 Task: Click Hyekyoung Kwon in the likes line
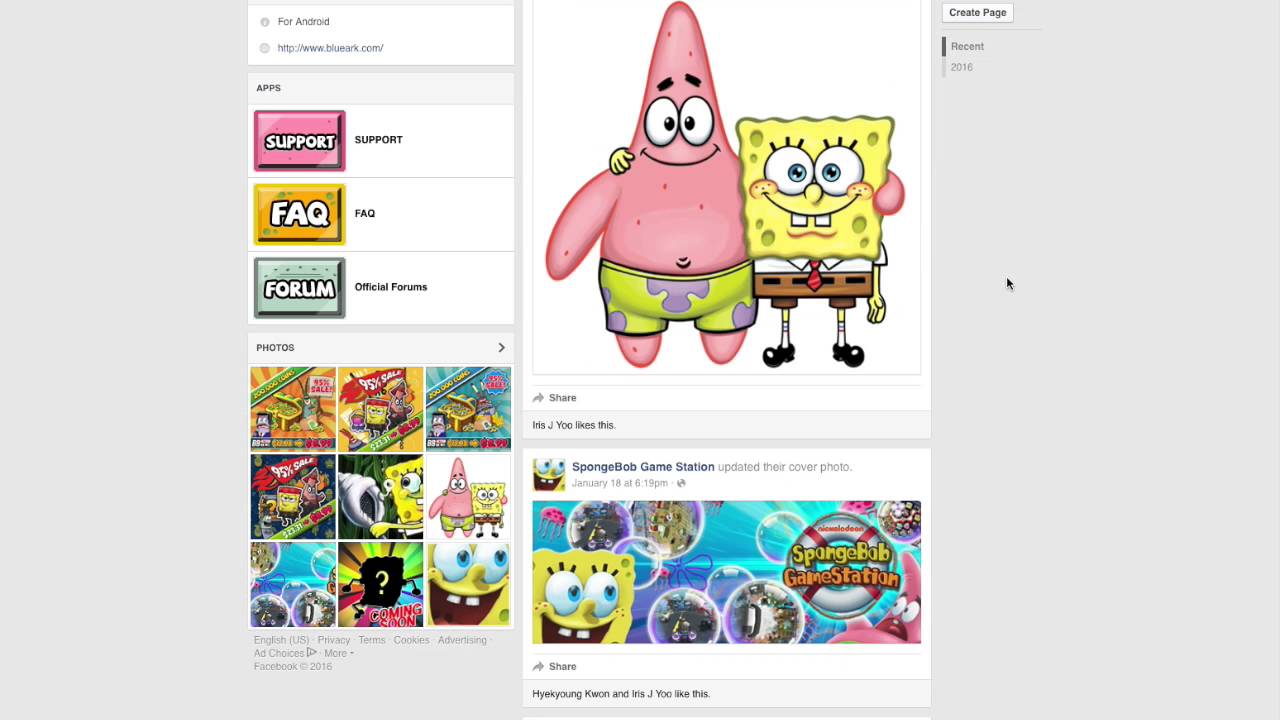571,694
